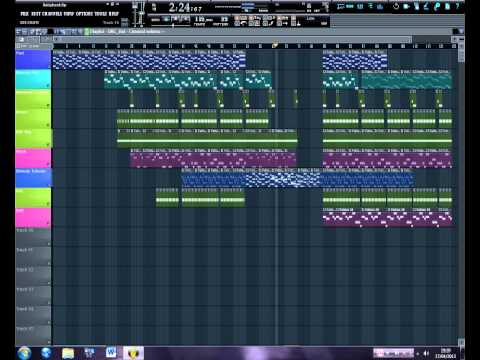
Task: Select the purple clip on the ninth track
Action: tap(387, 217)
